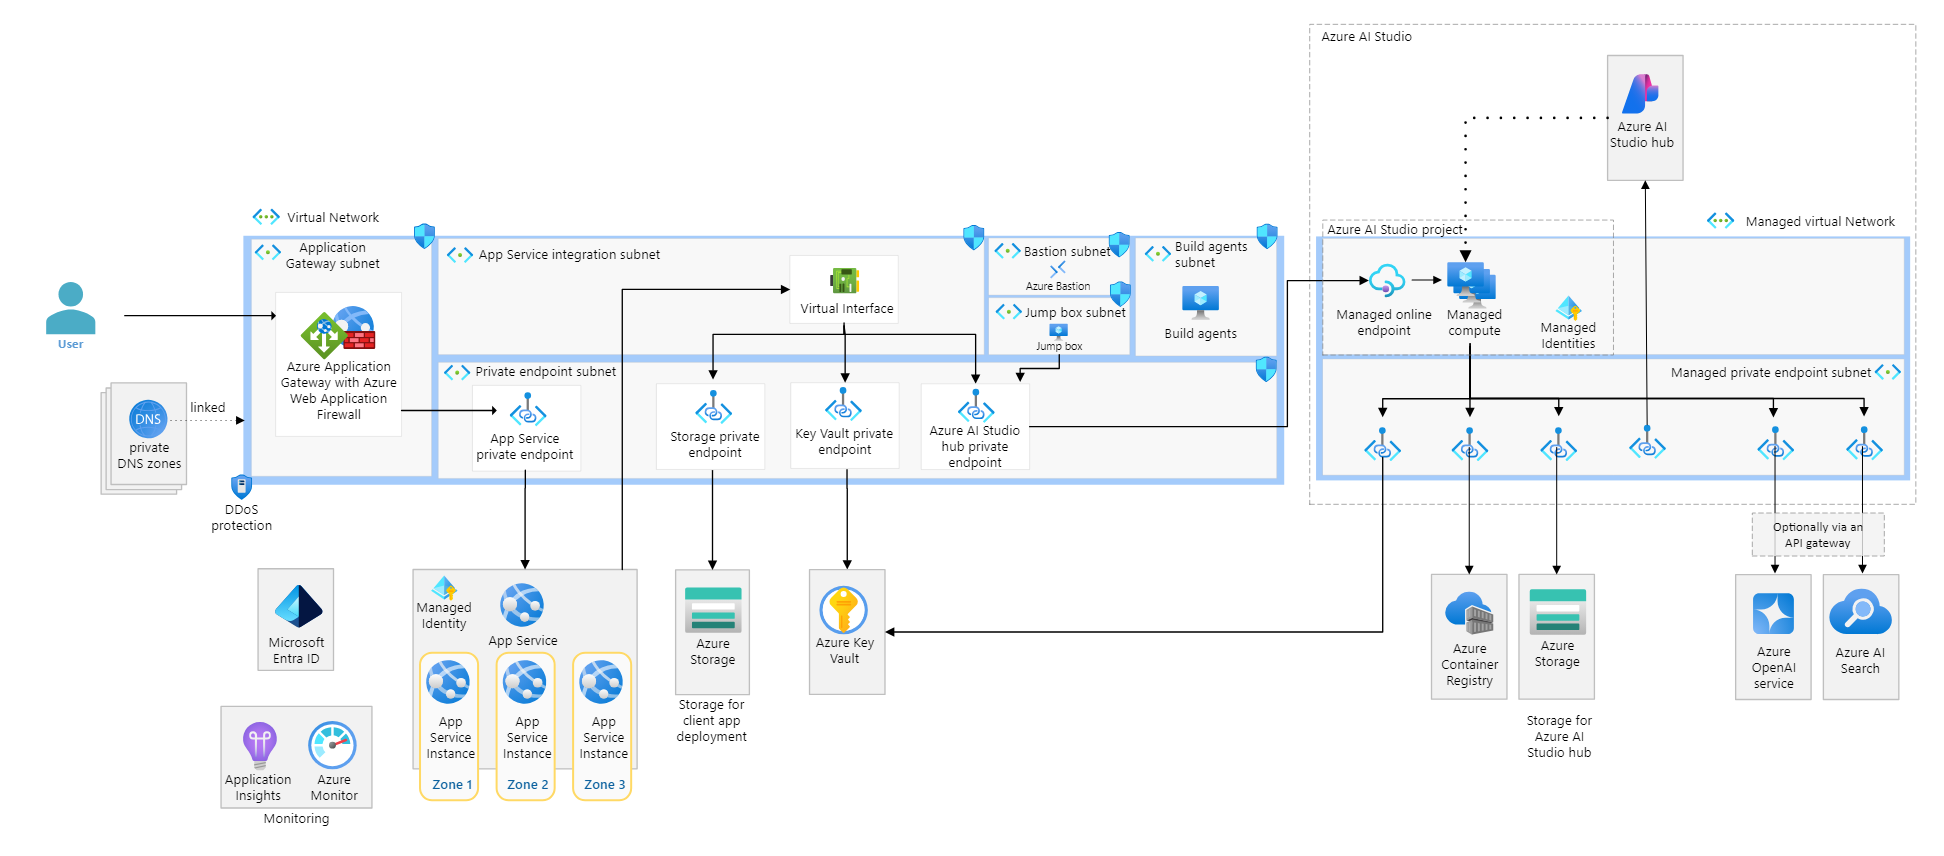The width and height of the screenshot is (1944, 856).
Task: Select the Application Insights lightbulb icon
Action: tap(259, 745)
